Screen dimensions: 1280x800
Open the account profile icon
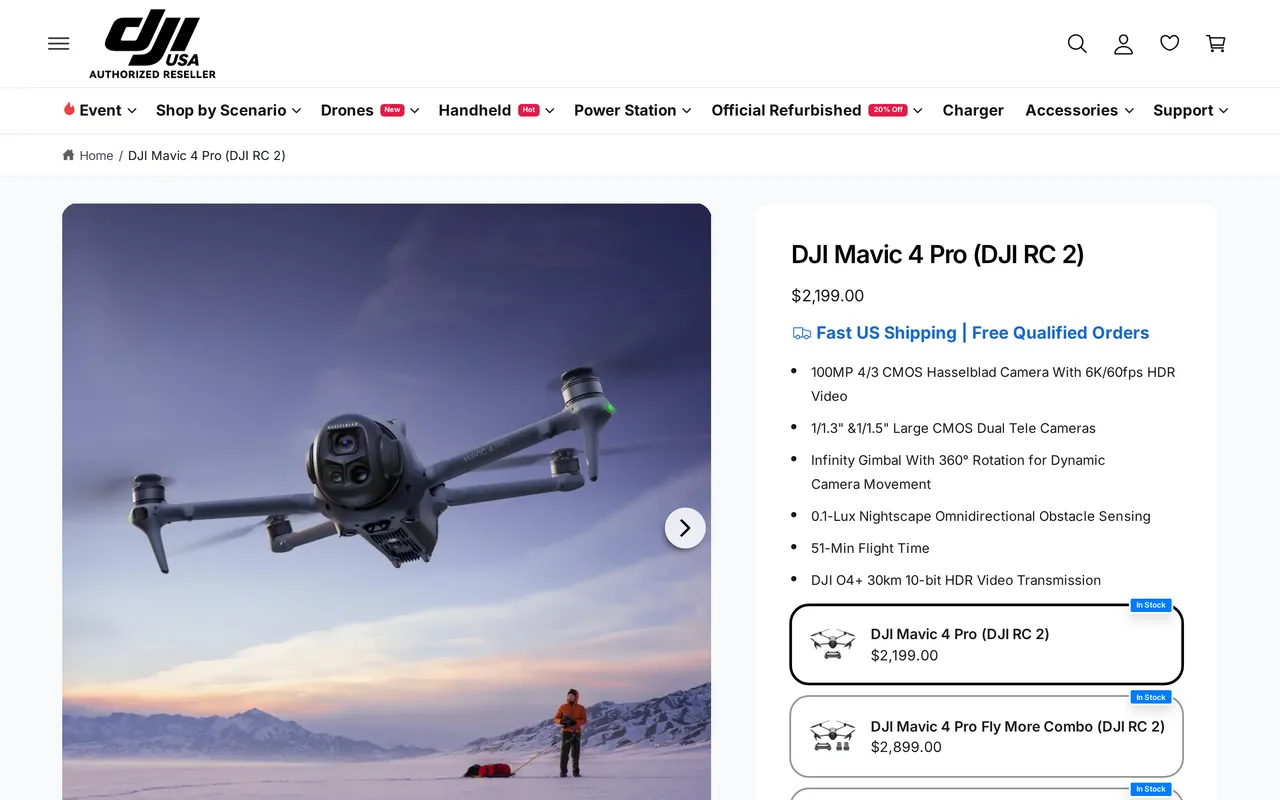point(1124,43)
